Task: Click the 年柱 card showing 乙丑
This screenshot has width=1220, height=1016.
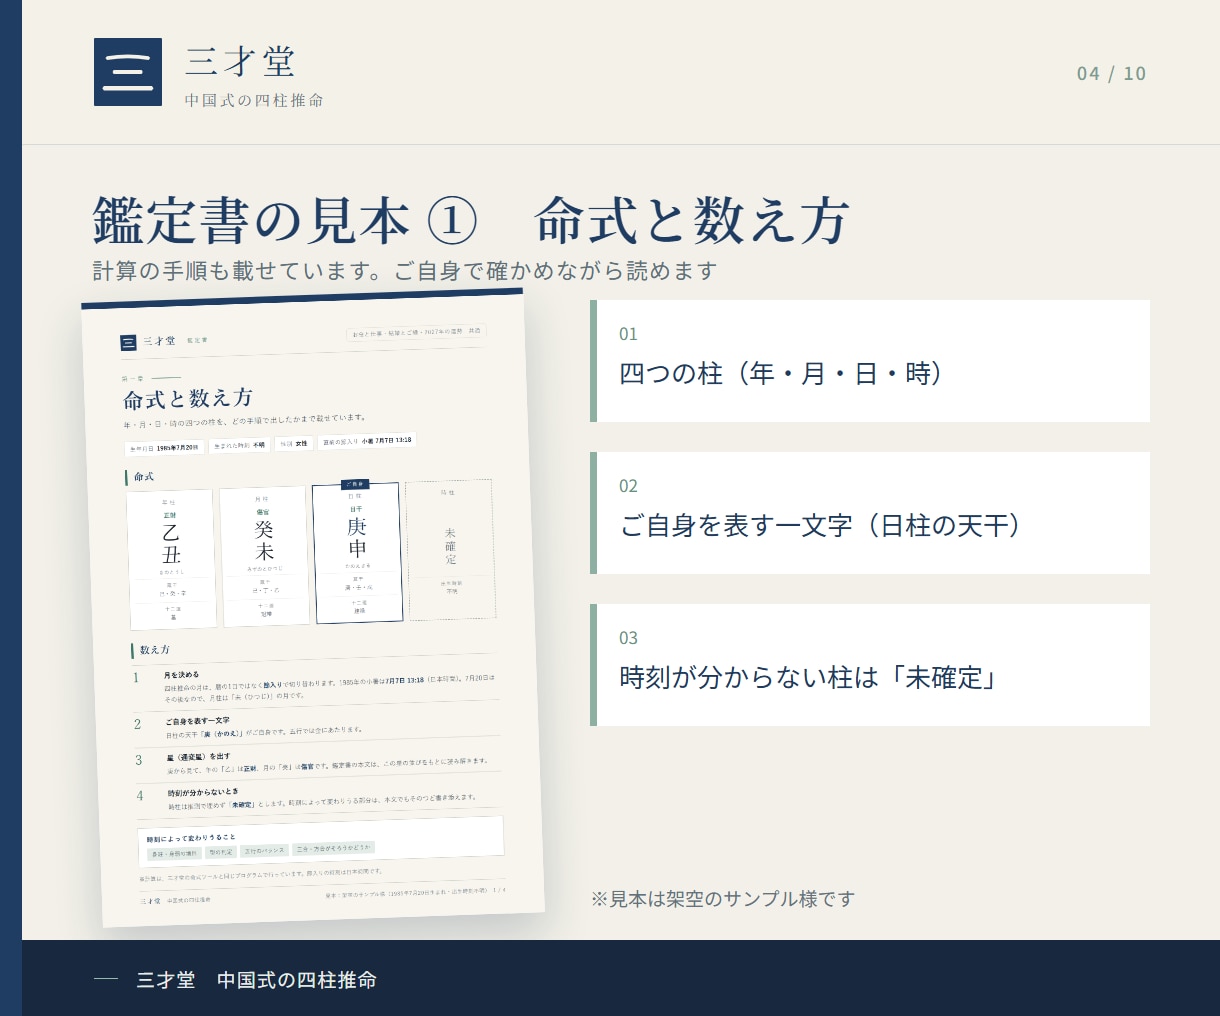Action: pos(171,558)
